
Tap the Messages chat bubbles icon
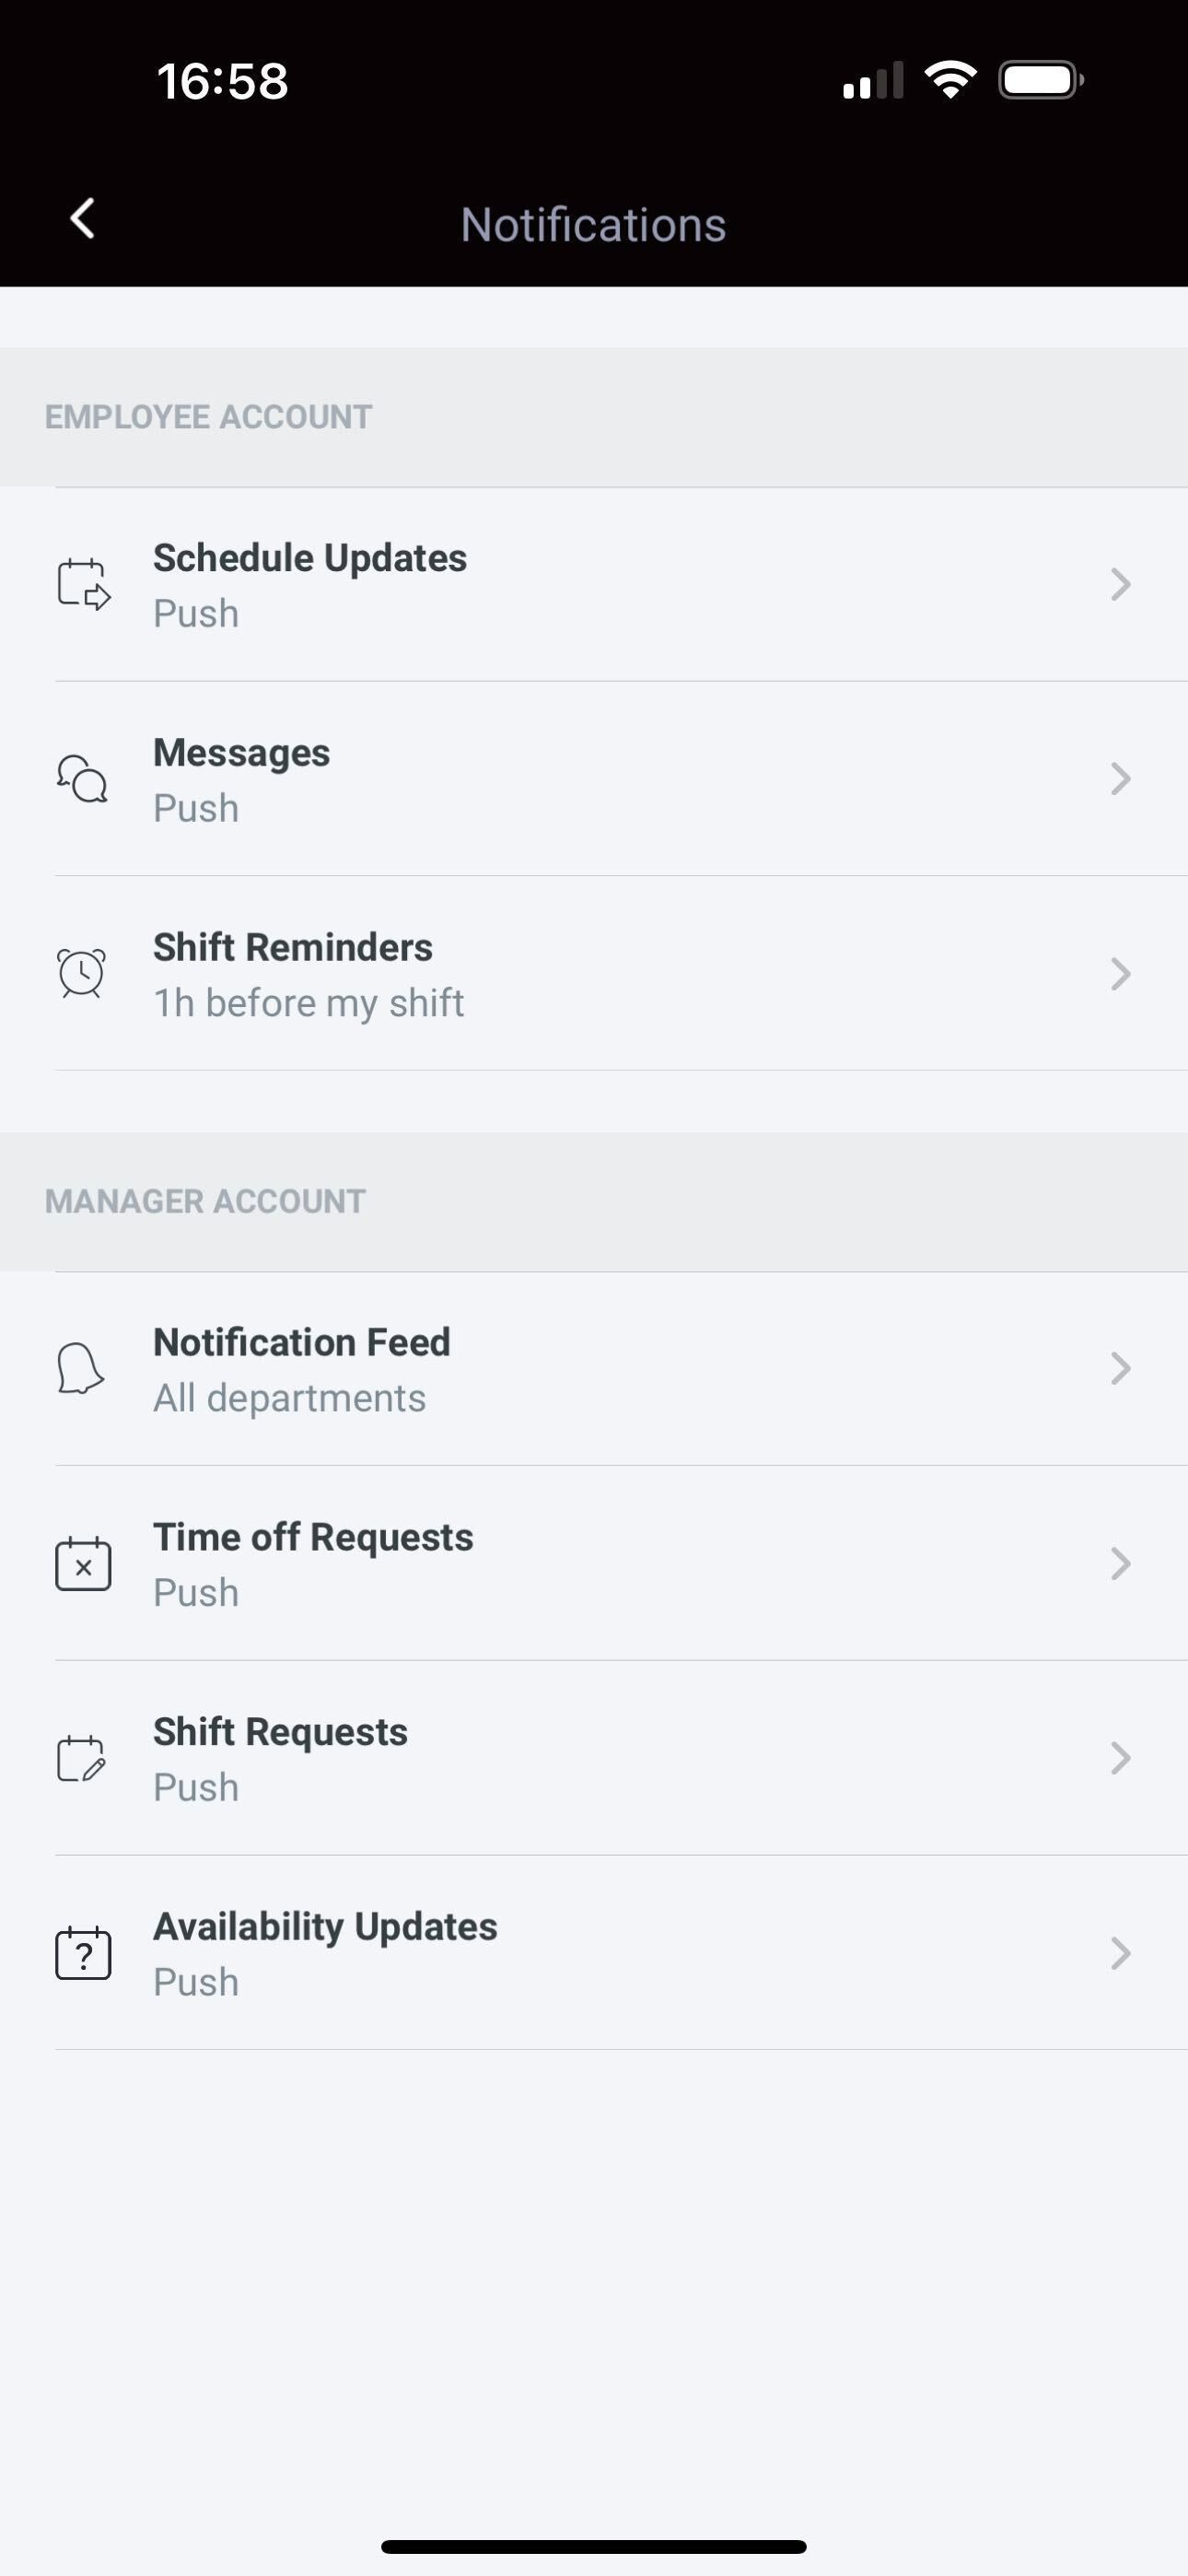tap(82, 779)
